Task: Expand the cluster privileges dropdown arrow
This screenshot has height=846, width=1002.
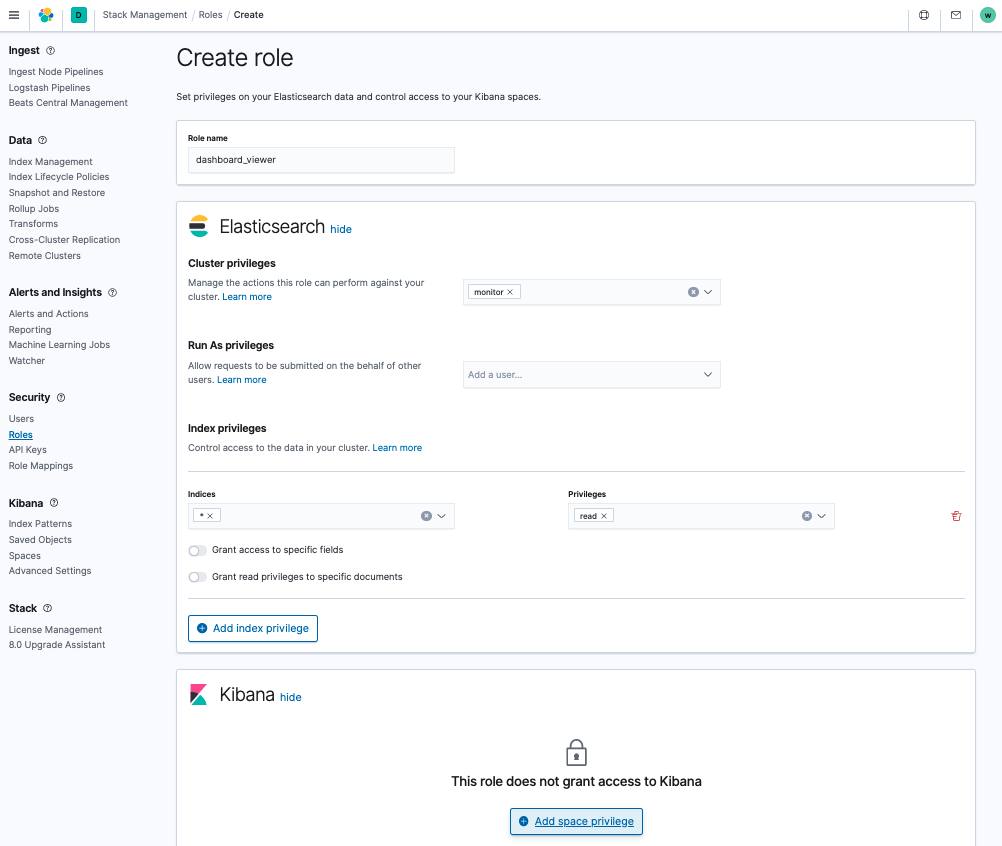Action: [x=708, y=292]
